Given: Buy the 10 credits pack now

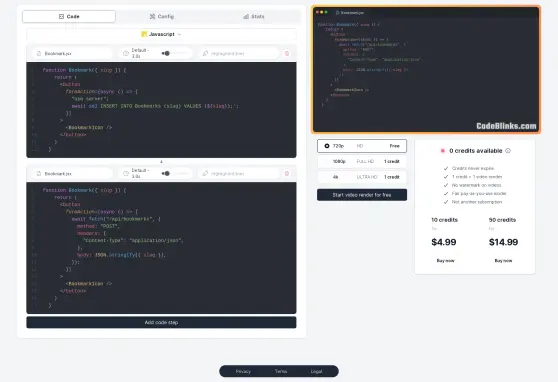Looking at the screenshot, I should pyautogui.click(x=445, y=261).
